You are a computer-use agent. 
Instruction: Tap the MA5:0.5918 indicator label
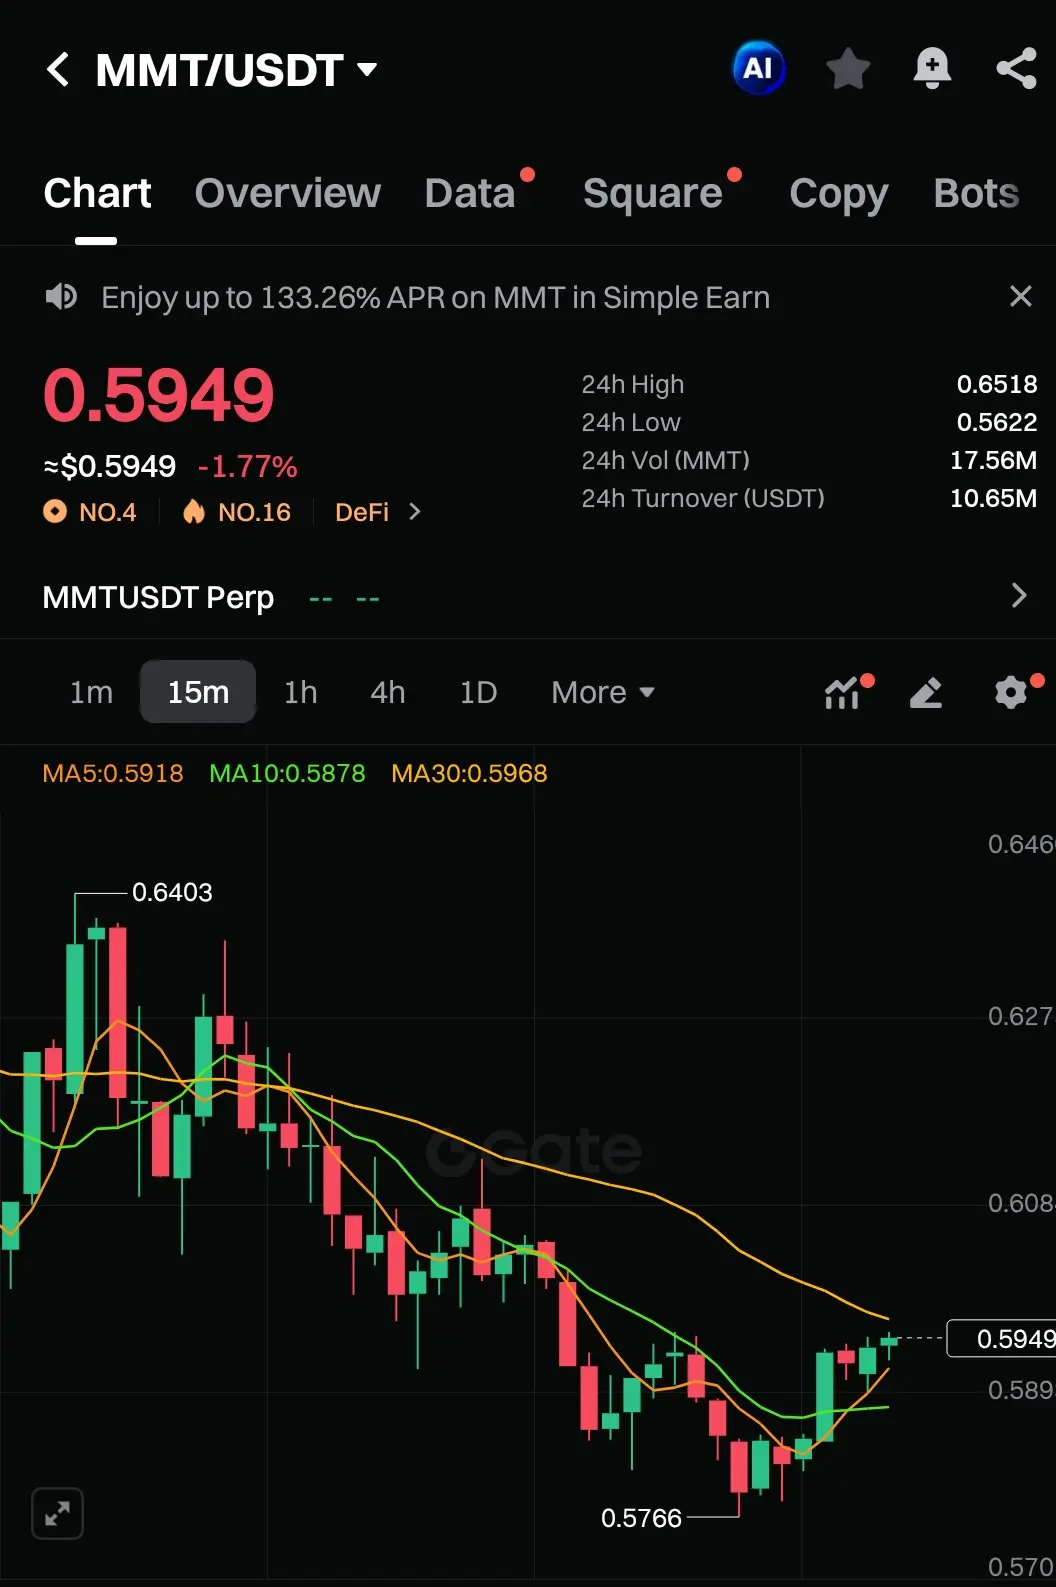113,773
